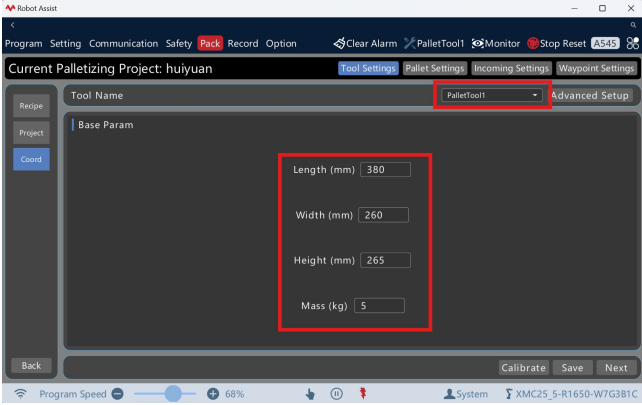Open the Record menu
642x405 pixels.
(x=243, y=43)
